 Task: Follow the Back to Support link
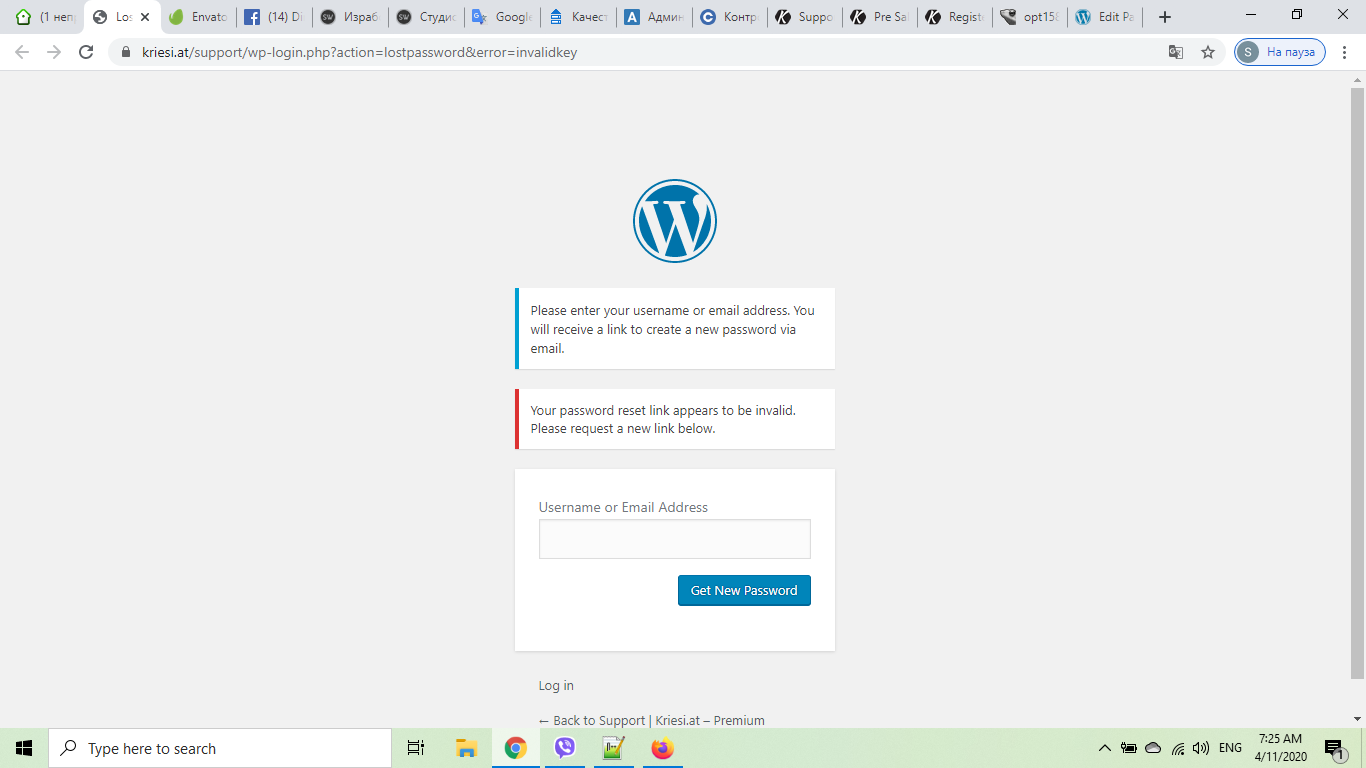coord(652,720)
